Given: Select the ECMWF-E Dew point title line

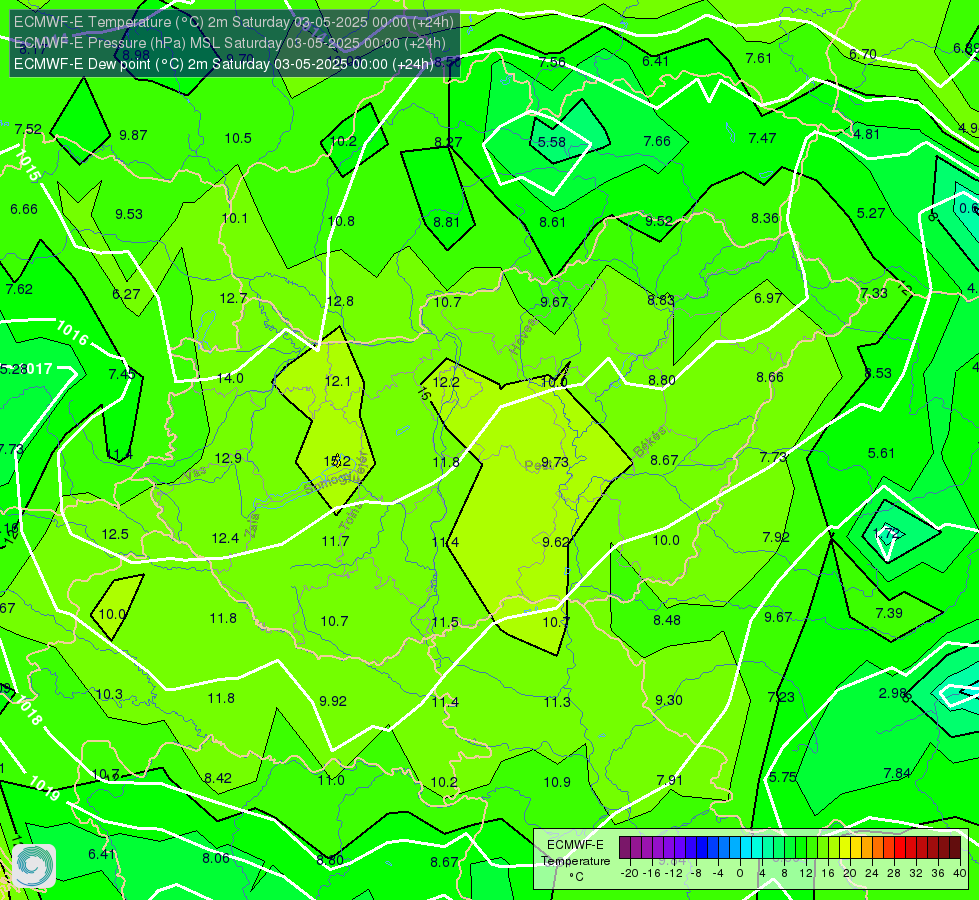Looking at the screenshot, I should [x=223, y=64].
